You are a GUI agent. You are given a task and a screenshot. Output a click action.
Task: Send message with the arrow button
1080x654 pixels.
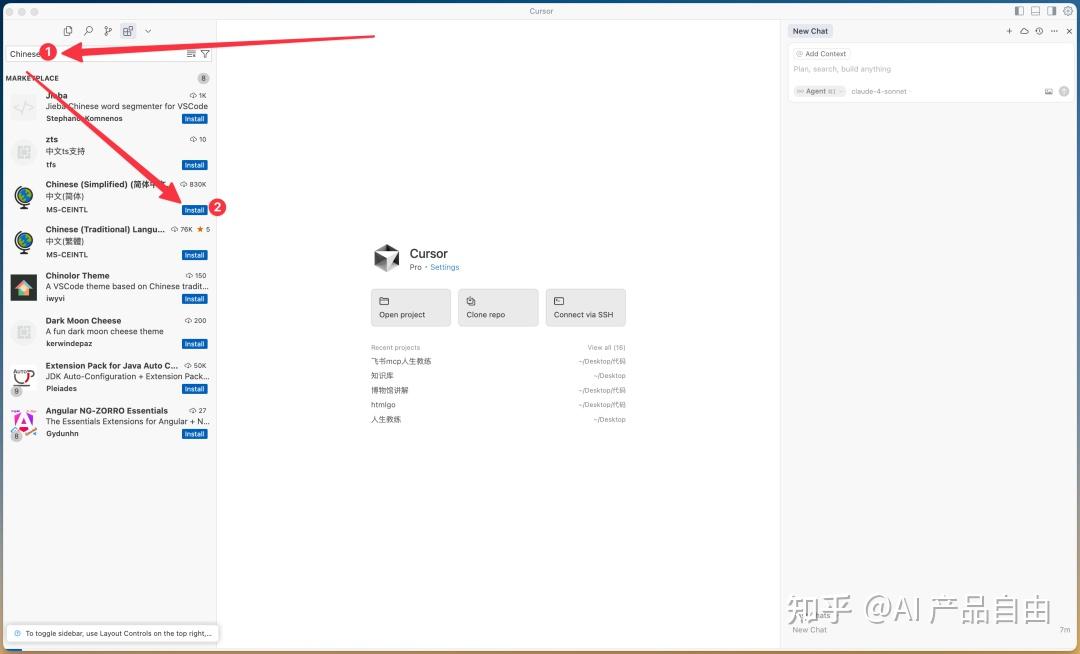(x=1064, y=92)
